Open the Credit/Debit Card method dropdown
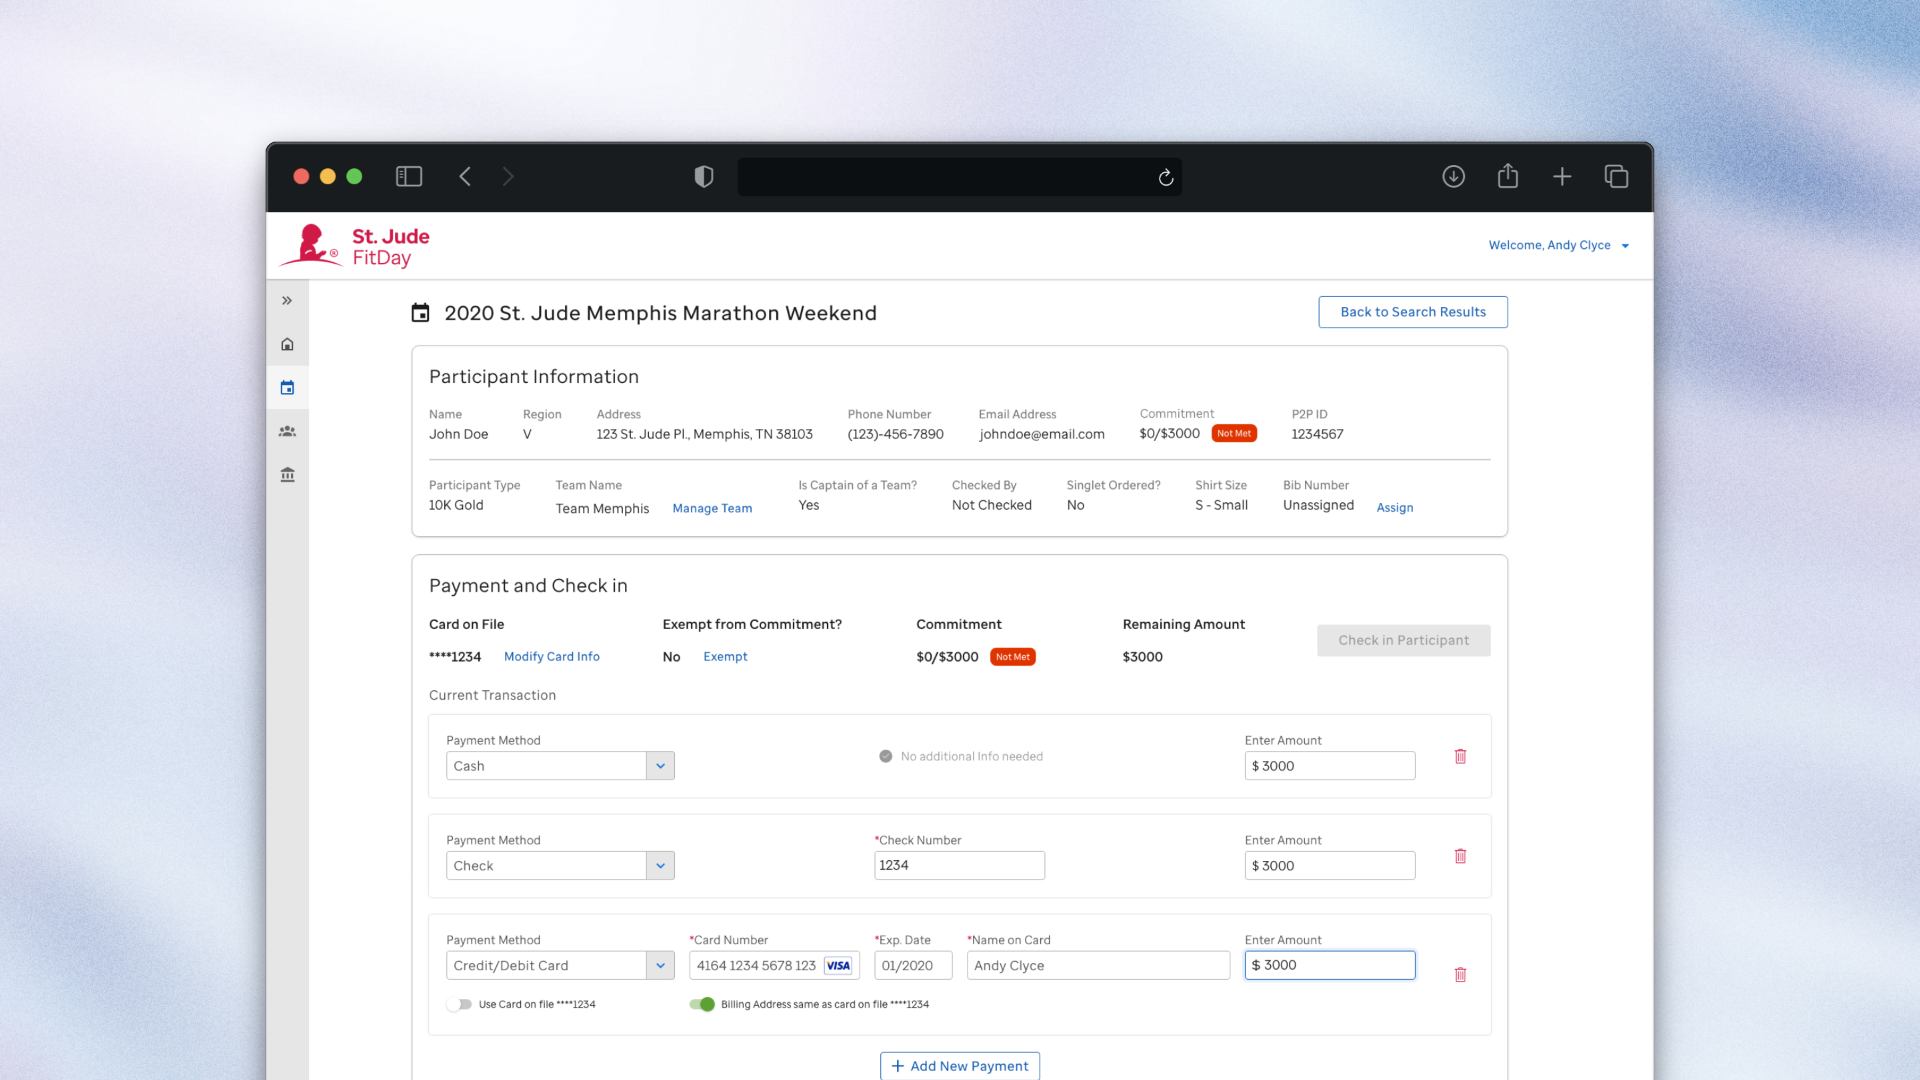 (660, 966)
